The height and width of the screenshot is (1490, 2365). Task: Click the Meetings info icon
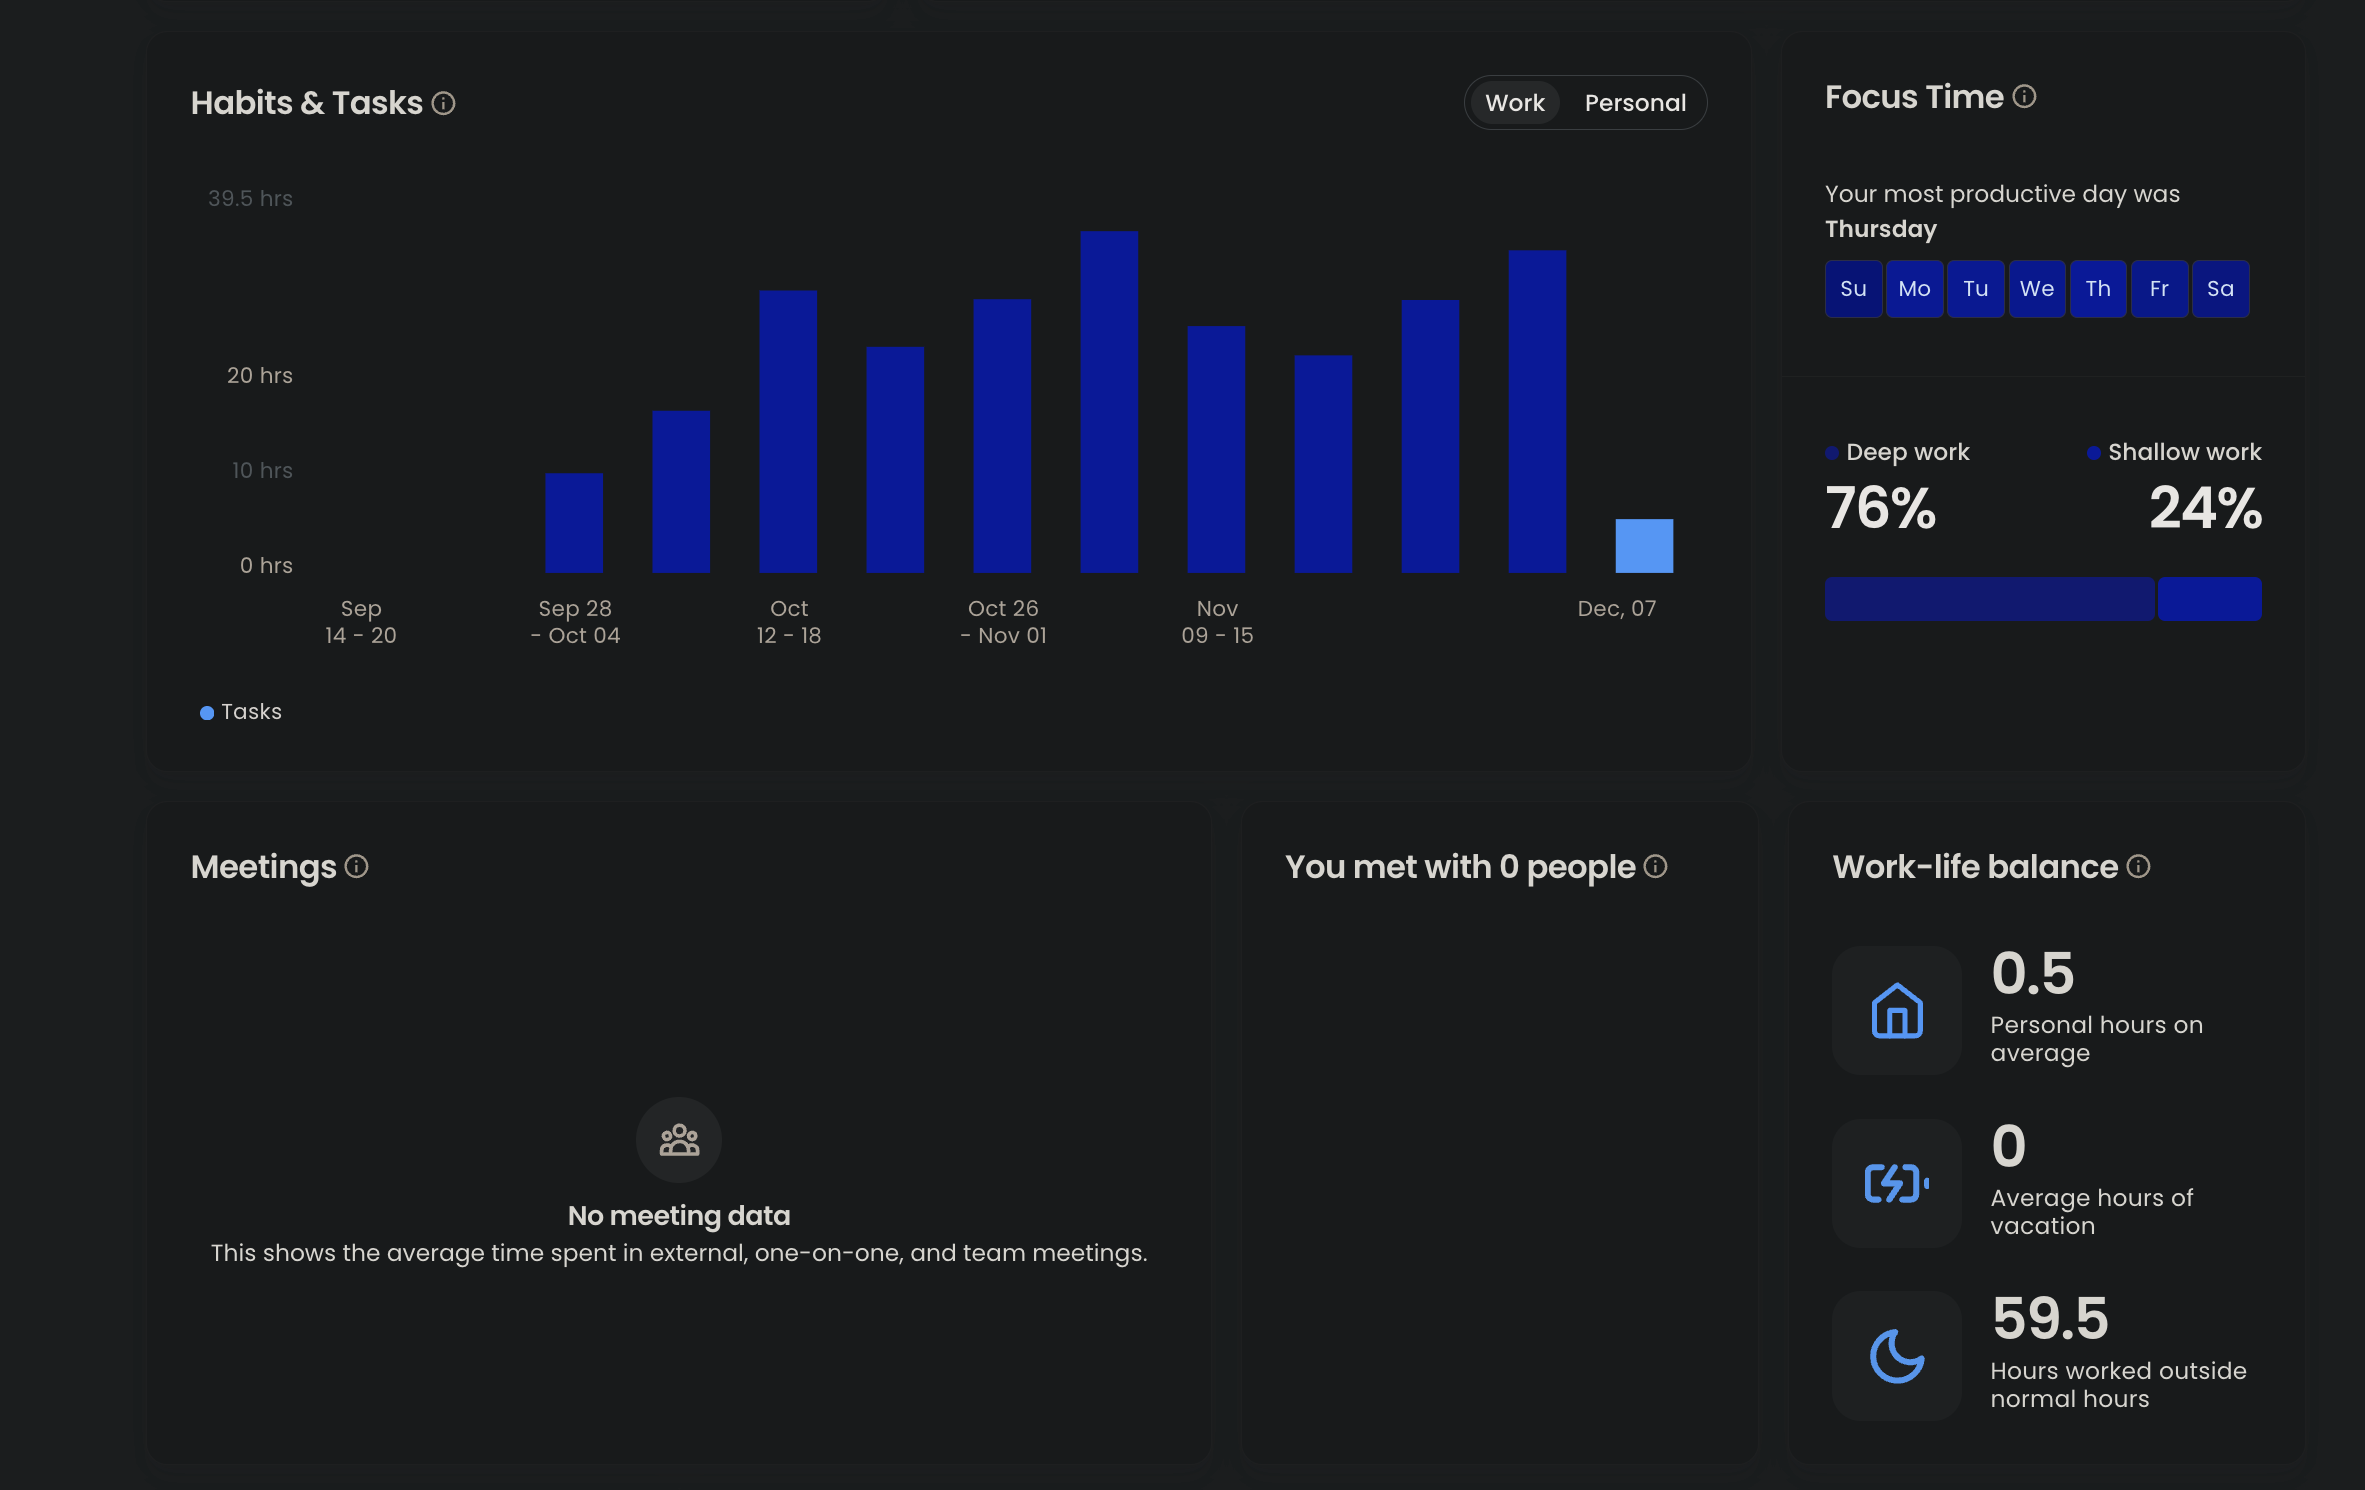[x=357, y=865]
